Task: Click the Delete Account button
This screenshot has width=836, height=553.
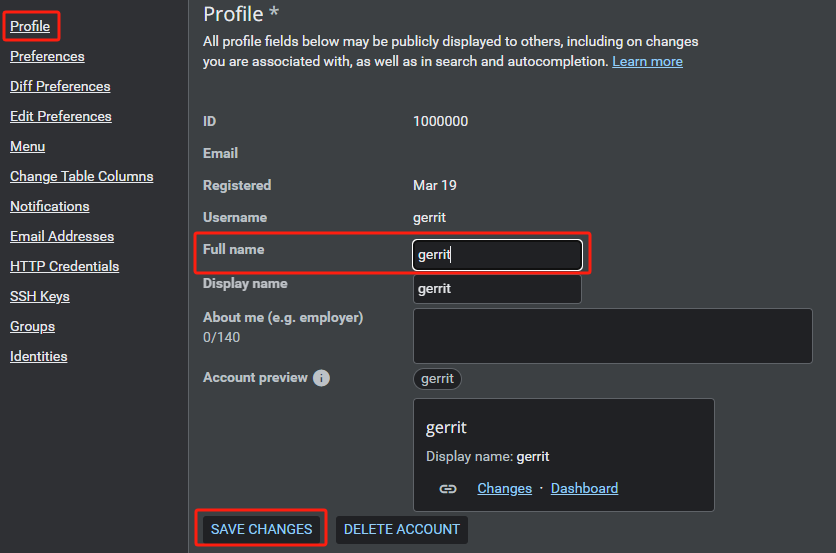Action: coord(401,529)
